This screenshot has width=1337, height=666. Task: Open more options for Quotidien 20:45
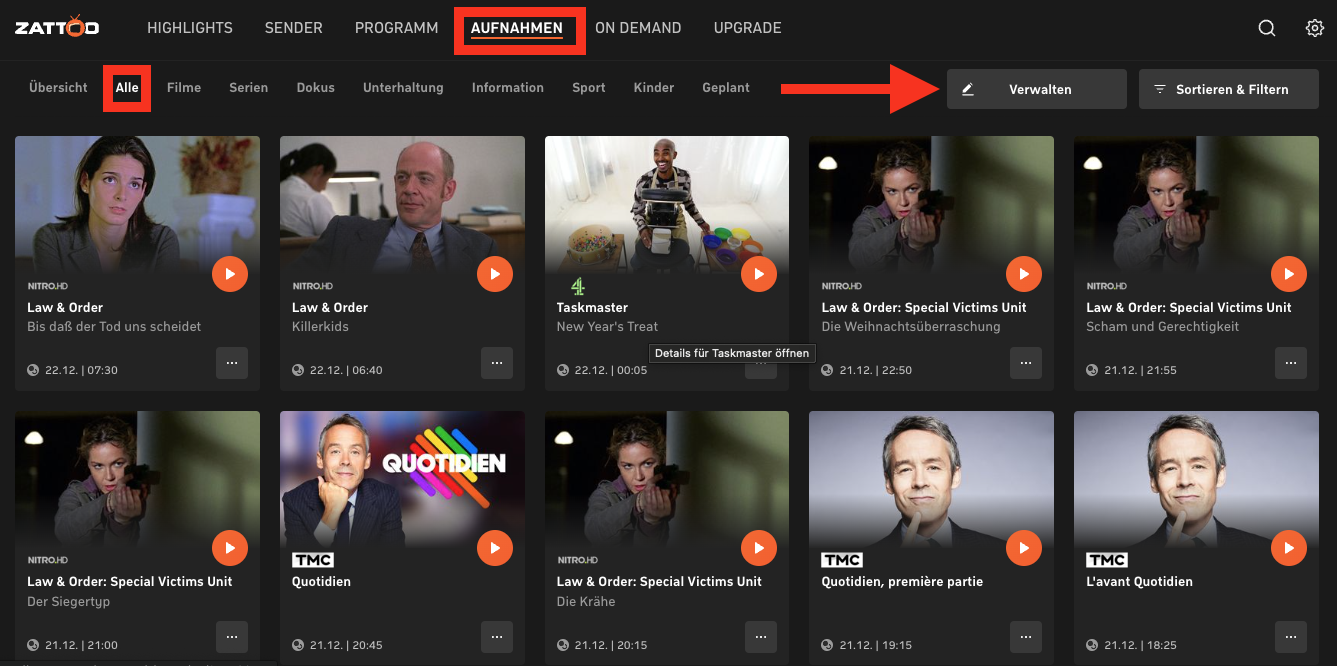(497, 637)
